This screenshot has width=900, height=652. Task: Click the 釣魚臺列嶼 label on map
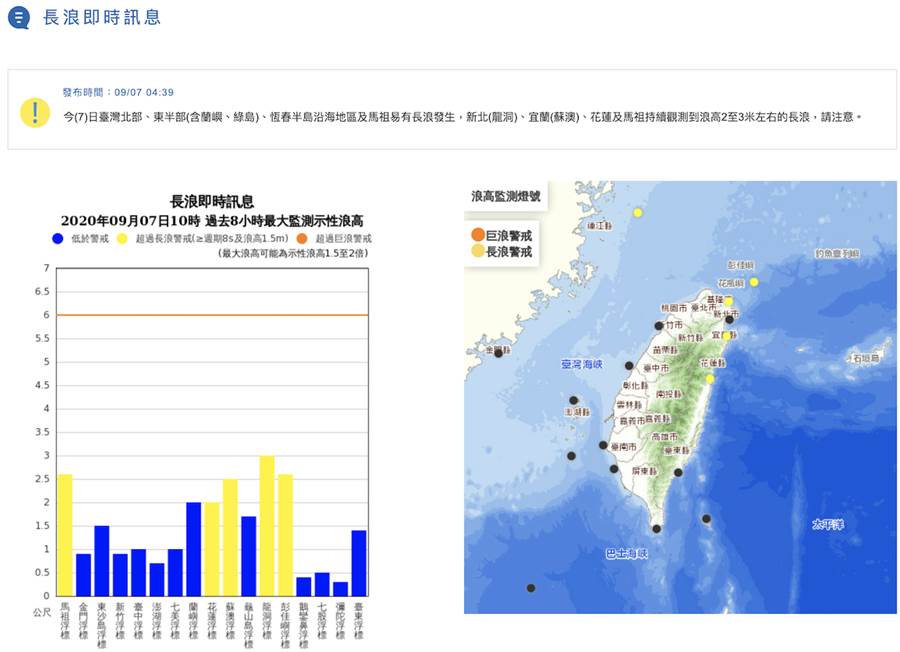[837, 254]
